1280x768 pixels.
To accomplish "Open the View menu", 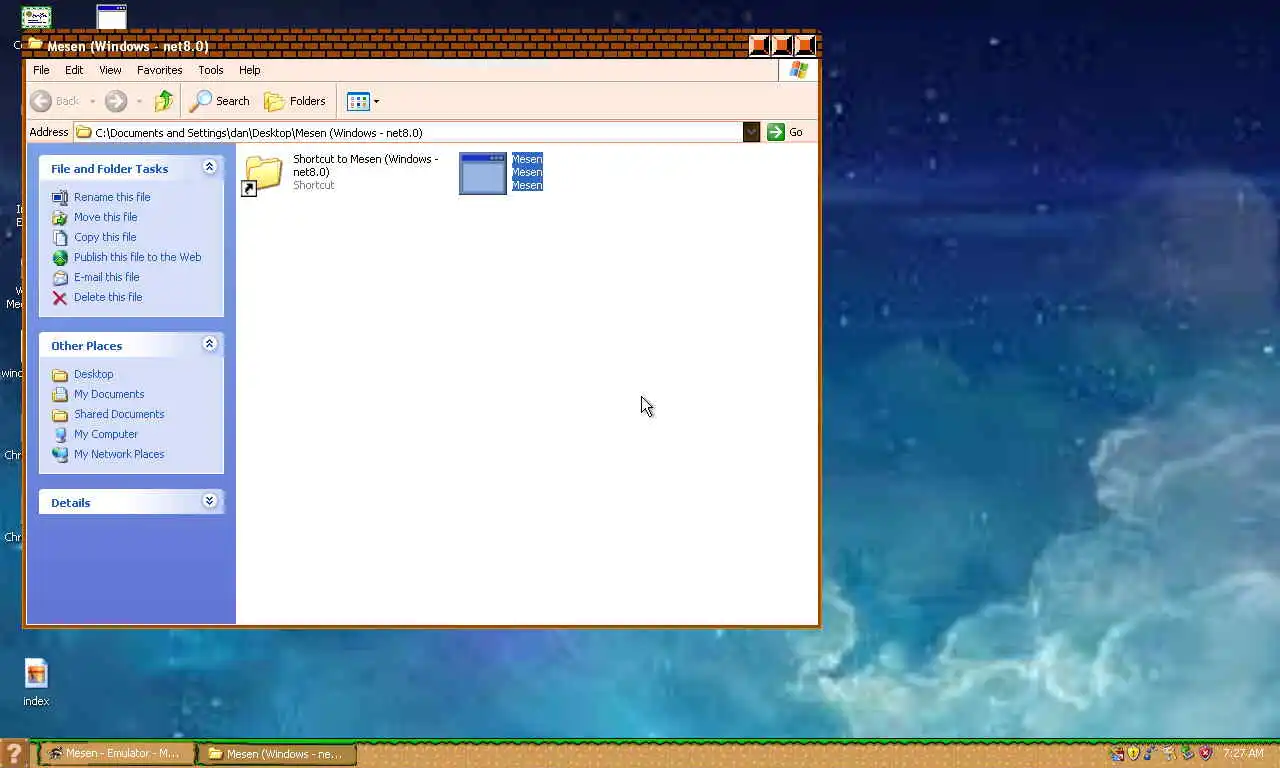I will [110, 70].
